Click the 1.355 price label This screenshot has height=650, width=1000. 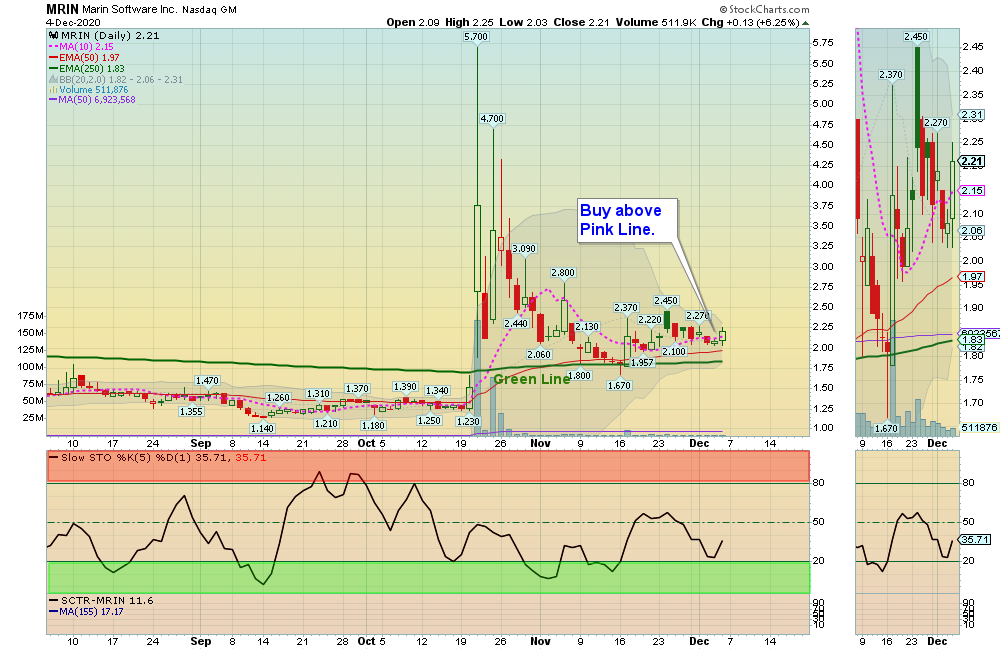click(191, 411)
